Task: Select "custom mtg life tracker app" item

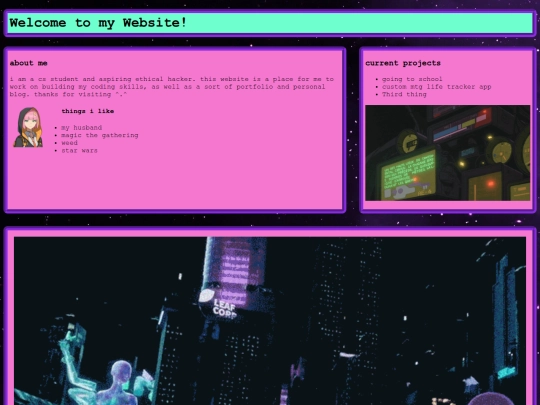Action: tap(437, 86)
